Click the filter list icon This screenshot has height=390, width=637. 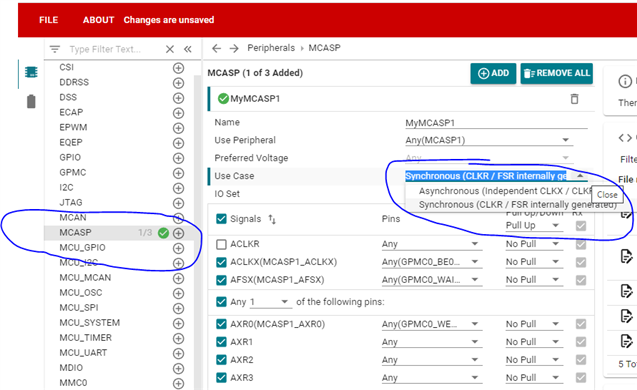[55, 49]
